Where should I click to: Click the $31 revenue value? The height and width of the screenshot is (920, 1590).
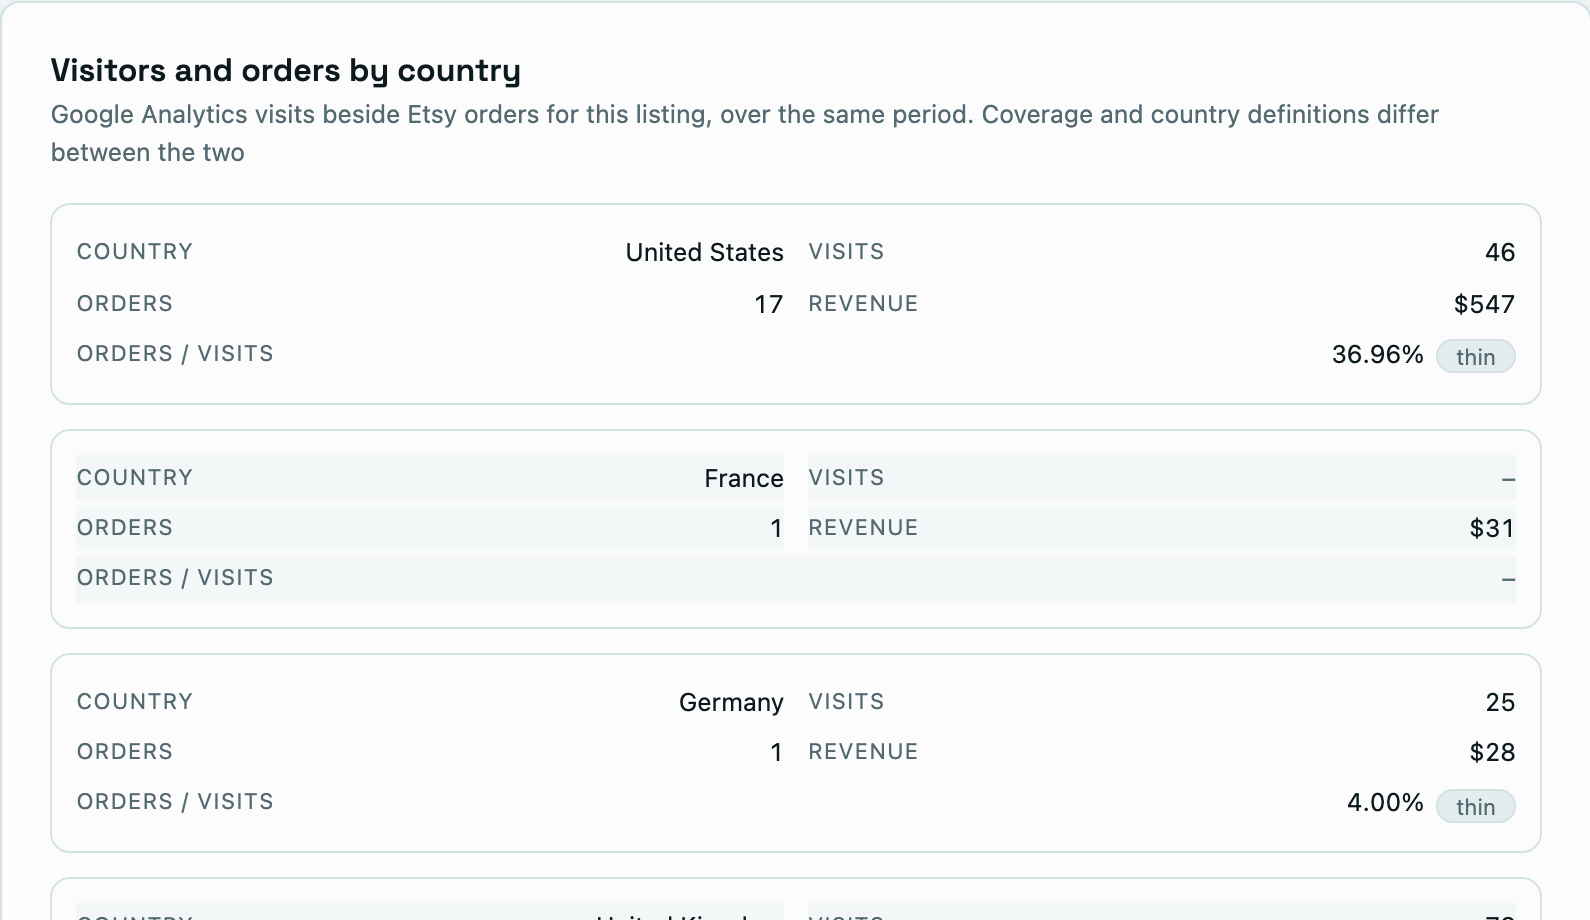coord(1492,528)
